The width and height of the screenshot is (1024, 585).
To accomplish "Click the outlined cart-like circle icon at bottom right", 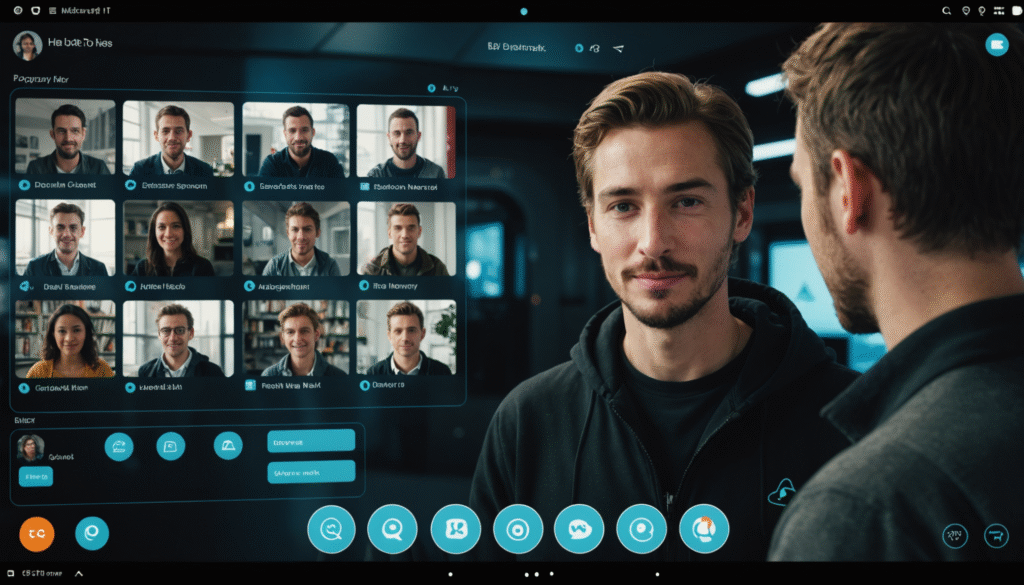I will (996, 536).
